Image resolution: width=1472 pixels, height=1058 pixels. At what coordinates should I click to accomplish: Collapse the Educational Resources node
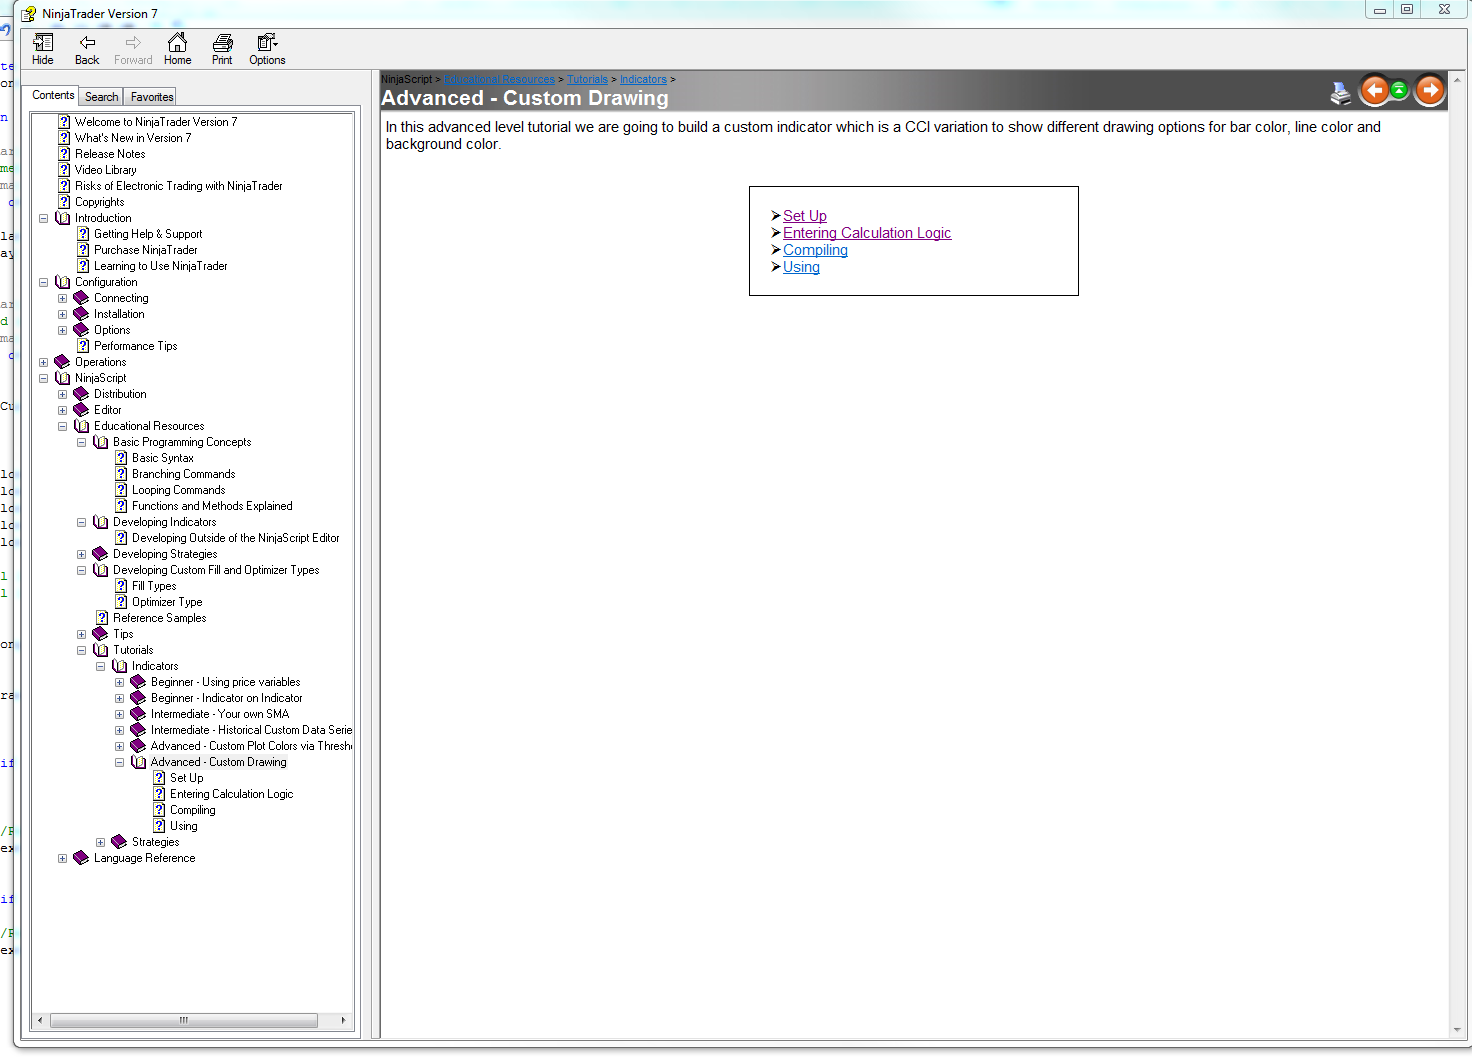(x=63, y=426)
